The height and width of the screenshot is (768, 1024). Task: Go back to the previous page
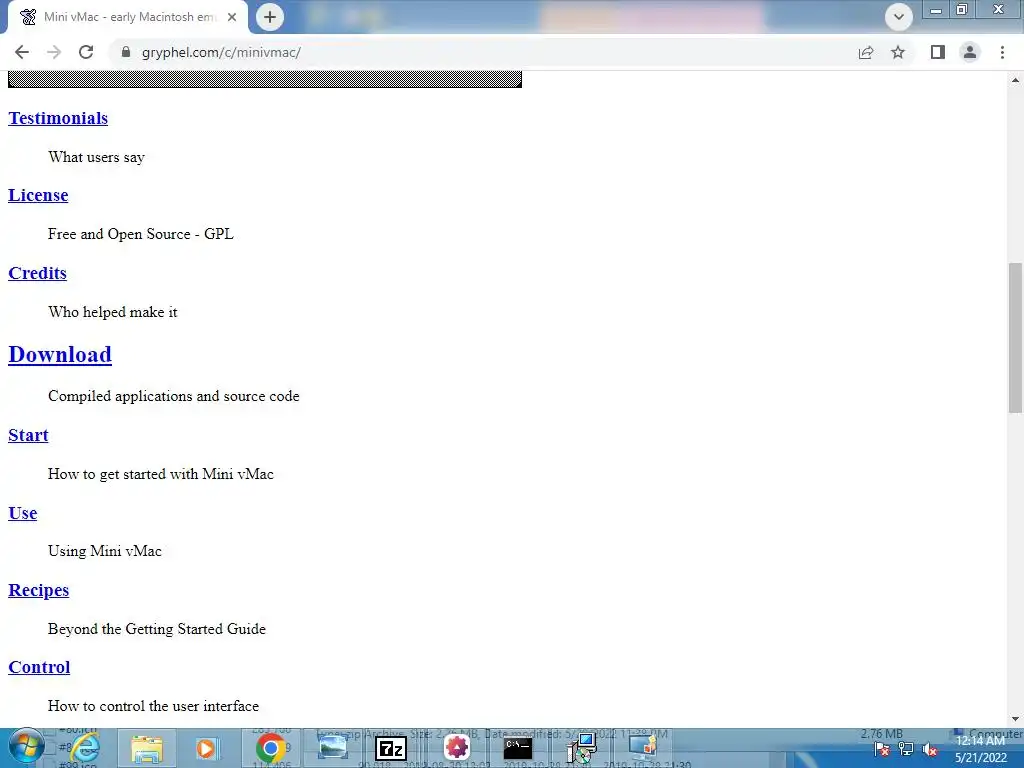(22, 52)
